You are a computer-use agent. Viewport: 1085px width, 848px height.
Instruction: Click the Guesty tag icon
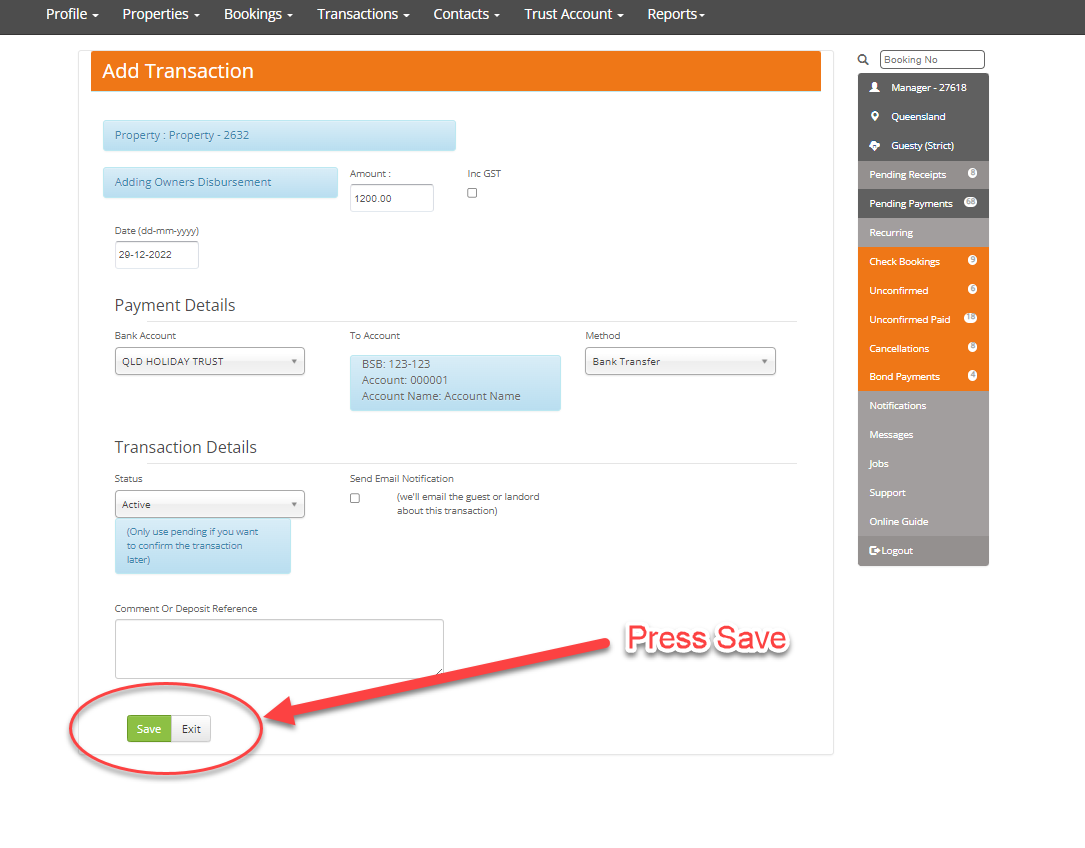(x=875, y=146)
